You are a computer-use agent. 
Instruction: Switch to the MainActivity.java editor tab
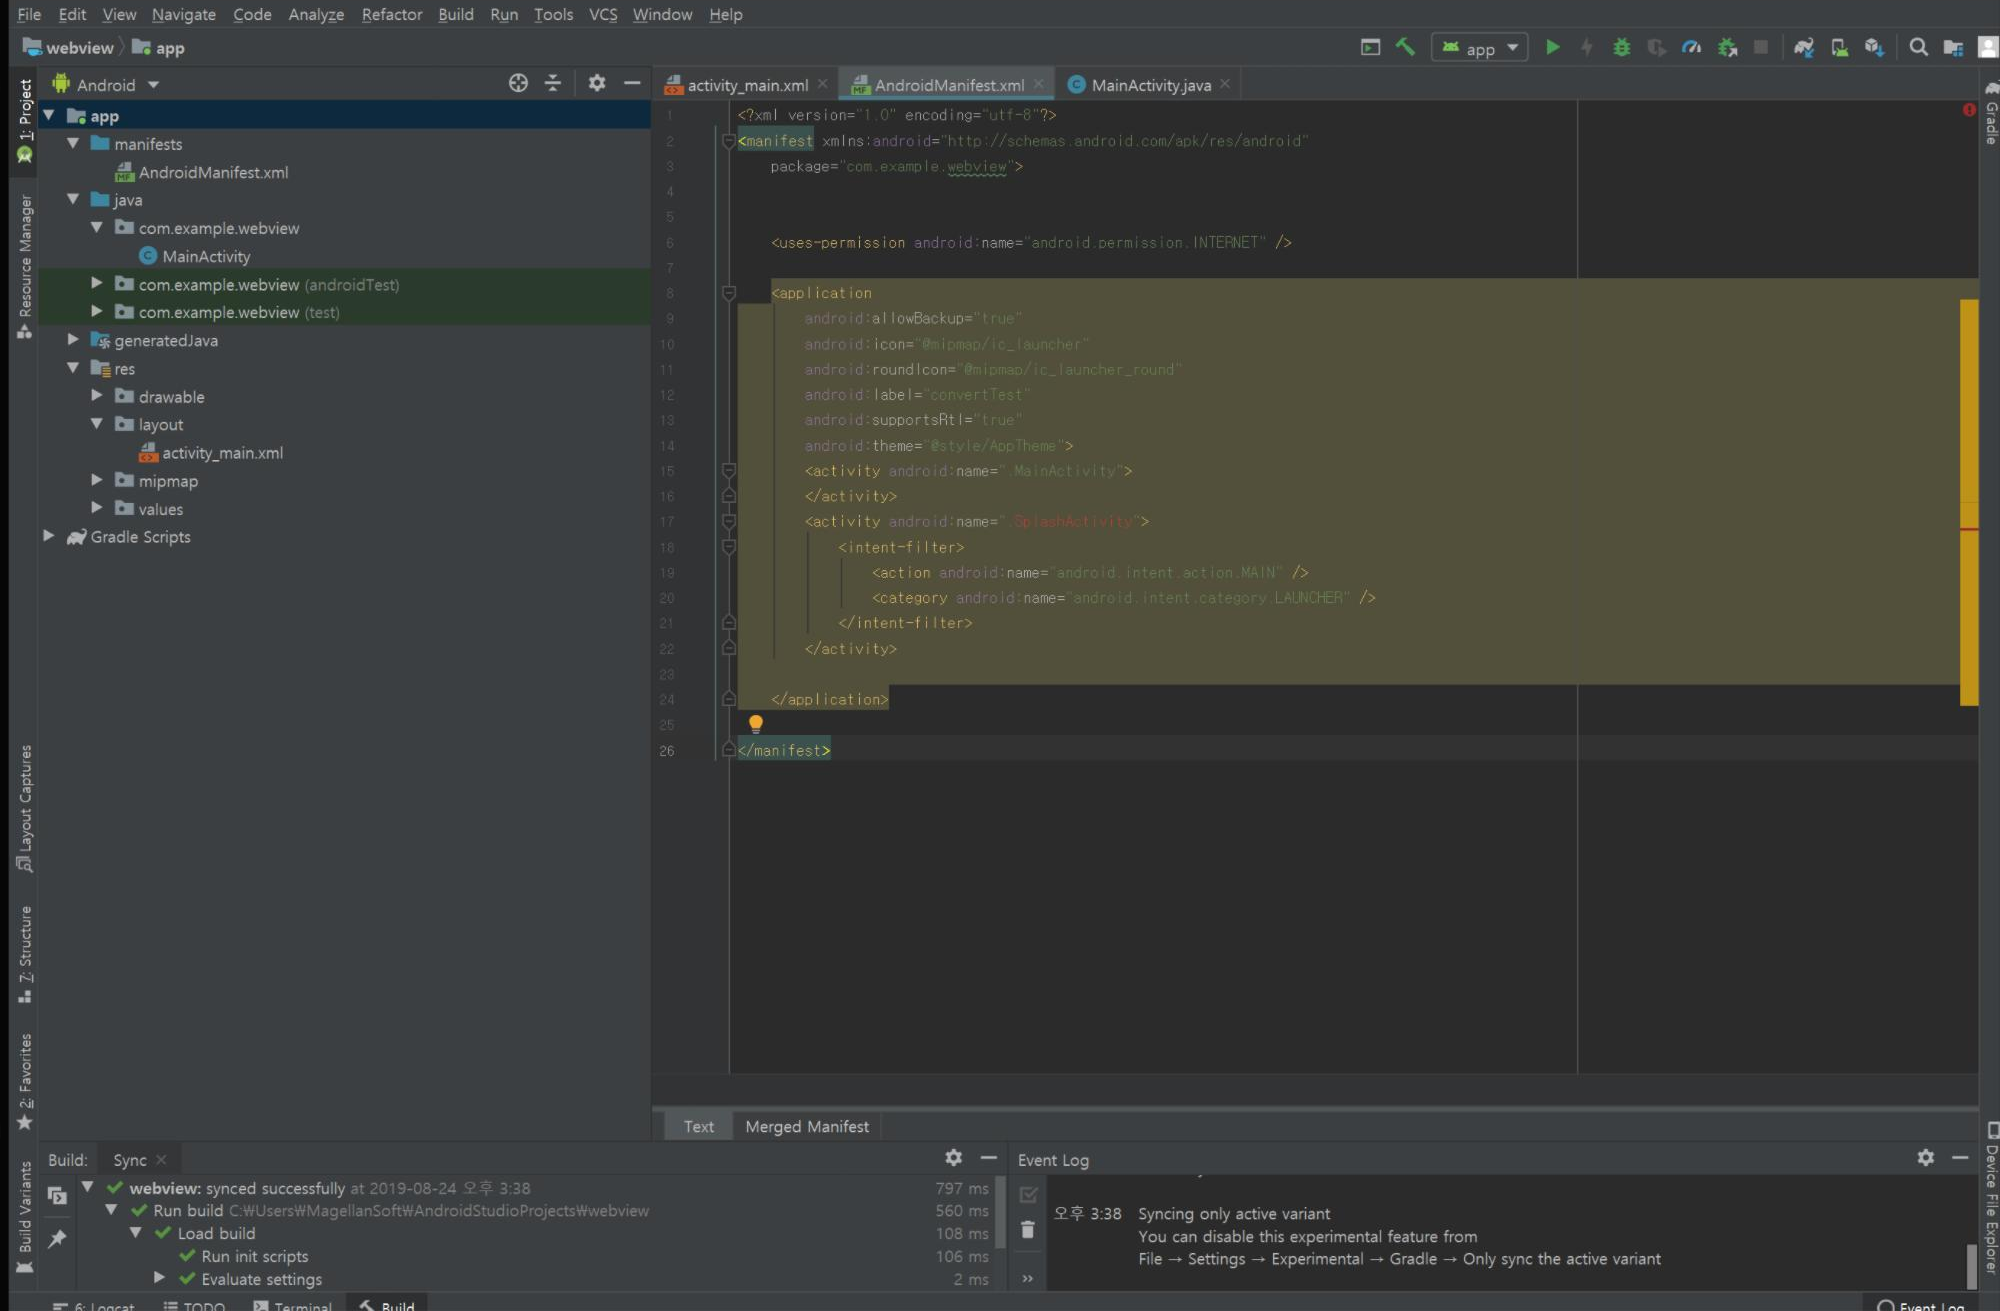pos(1150,85)
